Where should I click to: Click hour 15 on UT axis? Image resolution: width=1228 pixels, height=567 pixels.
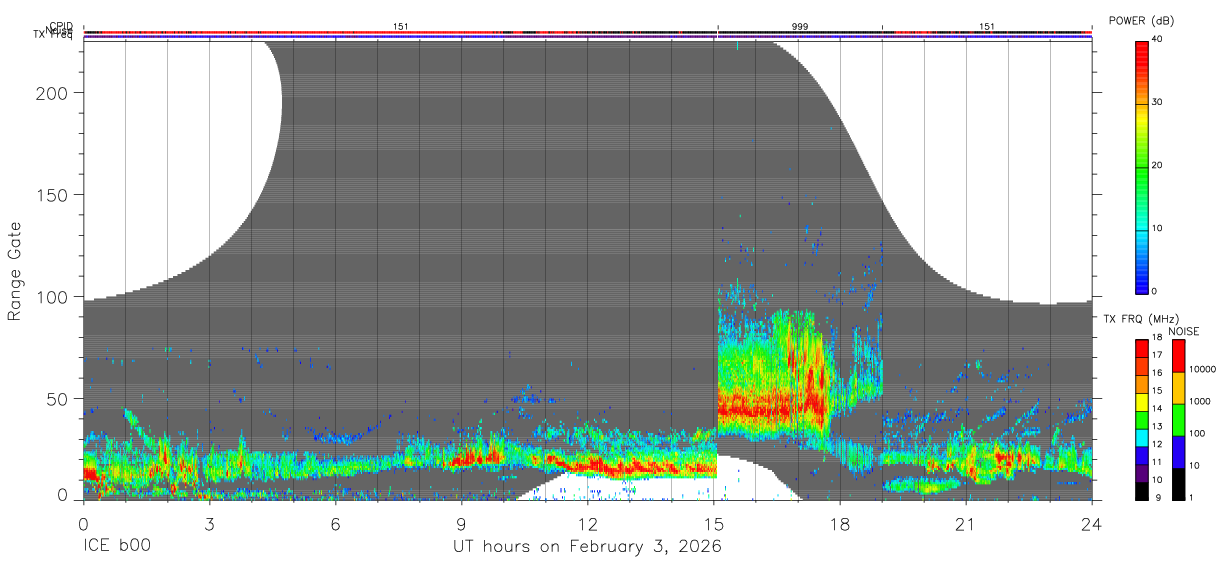714,523
